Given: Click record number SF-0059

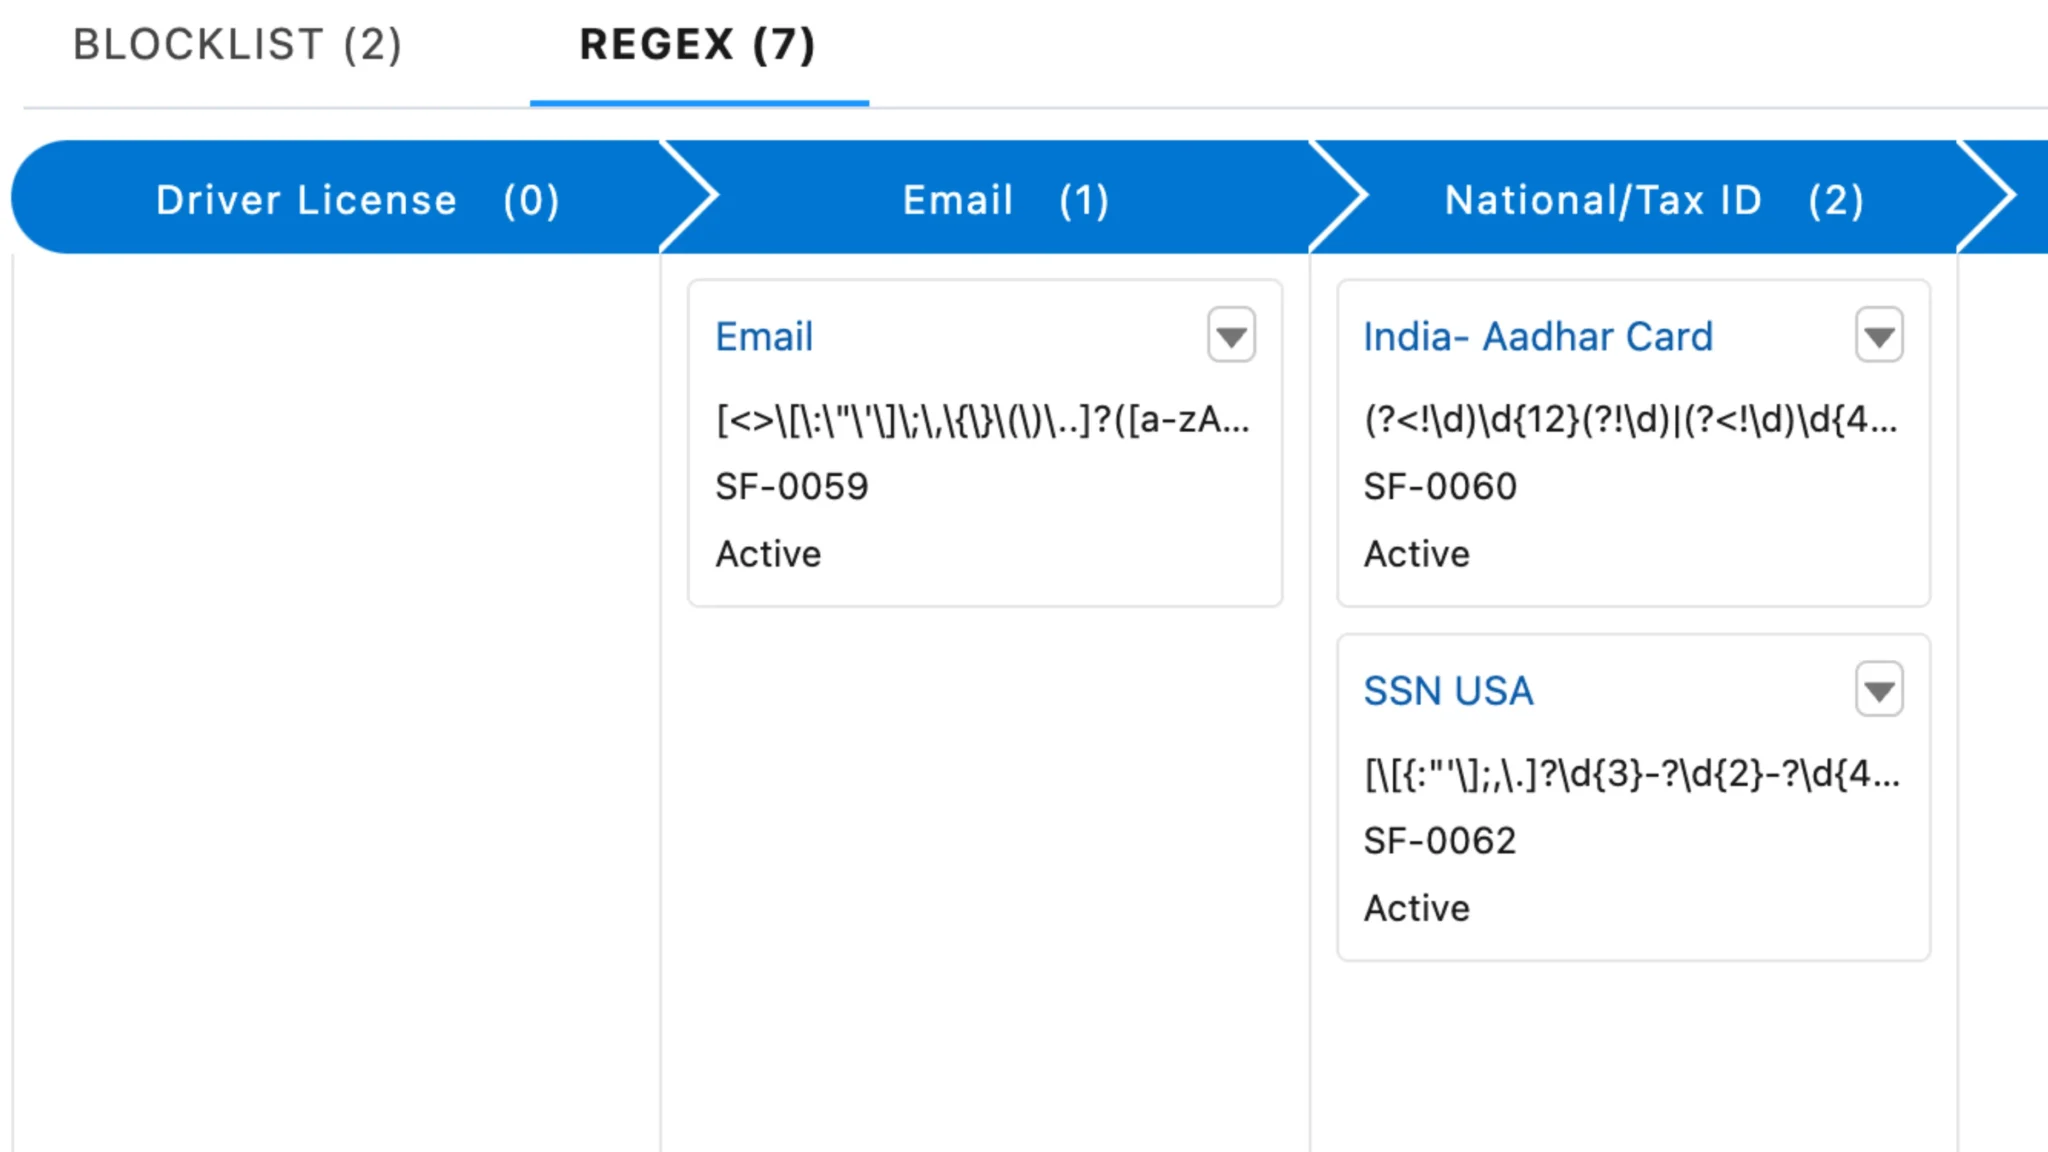Looking at the screenshot, I should (791, 487).
